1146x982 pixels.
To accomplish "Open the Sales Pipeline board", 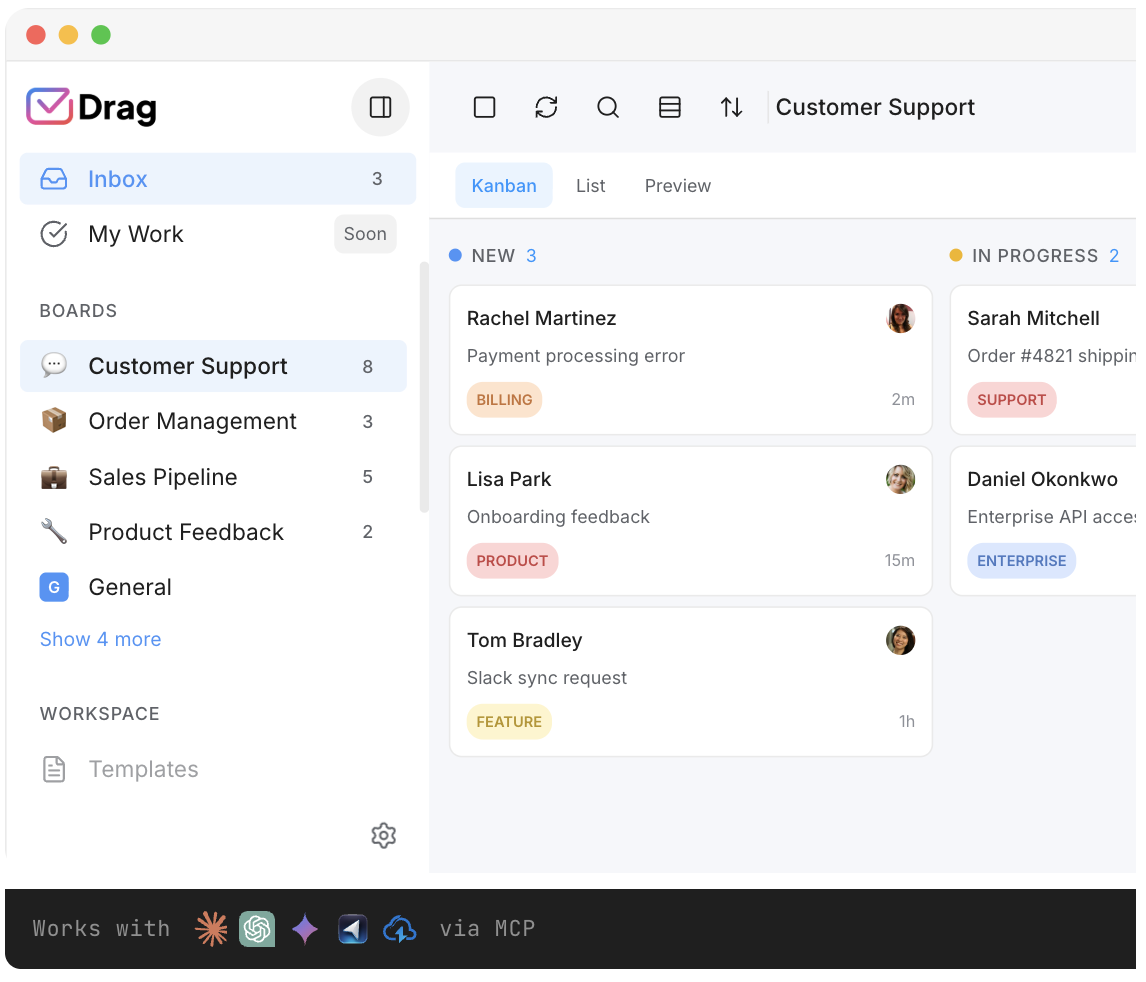I will pos(213,477).
